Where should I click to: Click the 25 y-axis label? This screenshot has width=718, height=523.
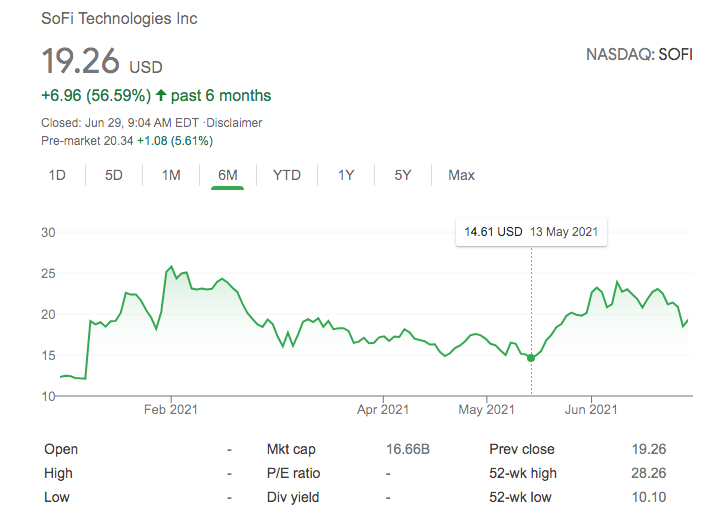(x=48, y=273)
